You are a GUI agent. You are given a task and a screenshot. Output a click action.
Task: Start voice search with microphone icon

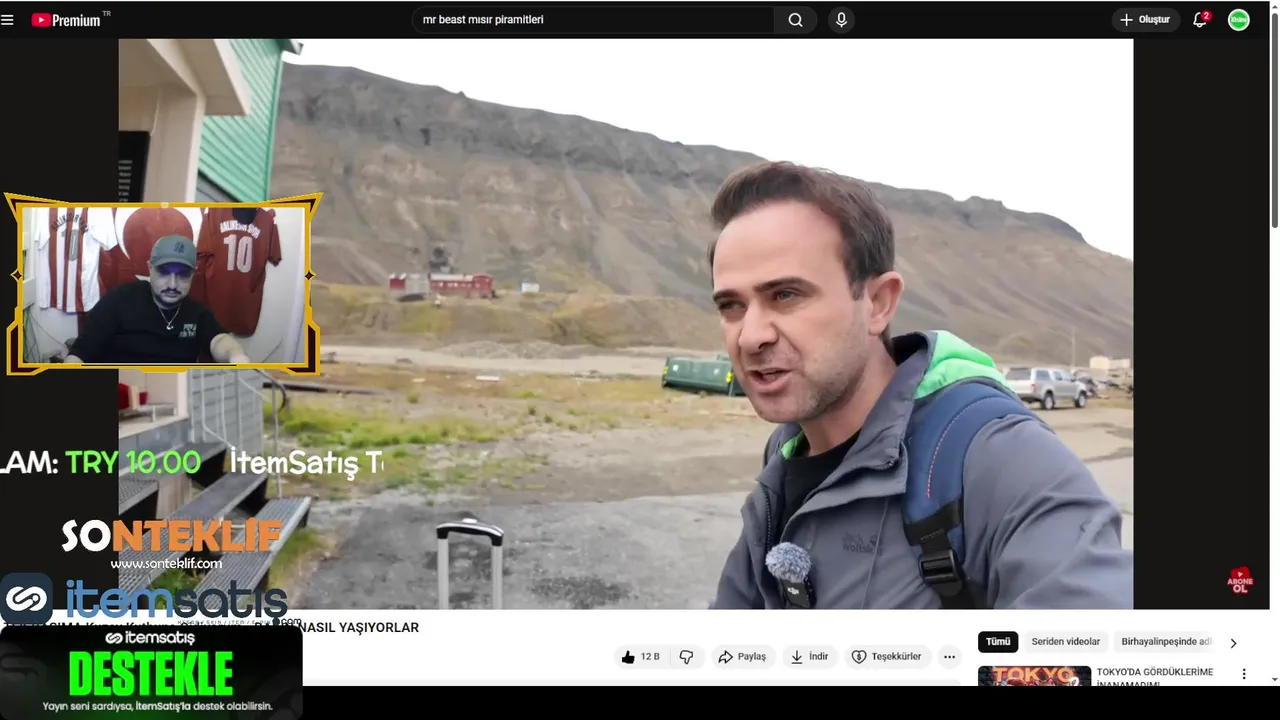click(x=841, y=20)
